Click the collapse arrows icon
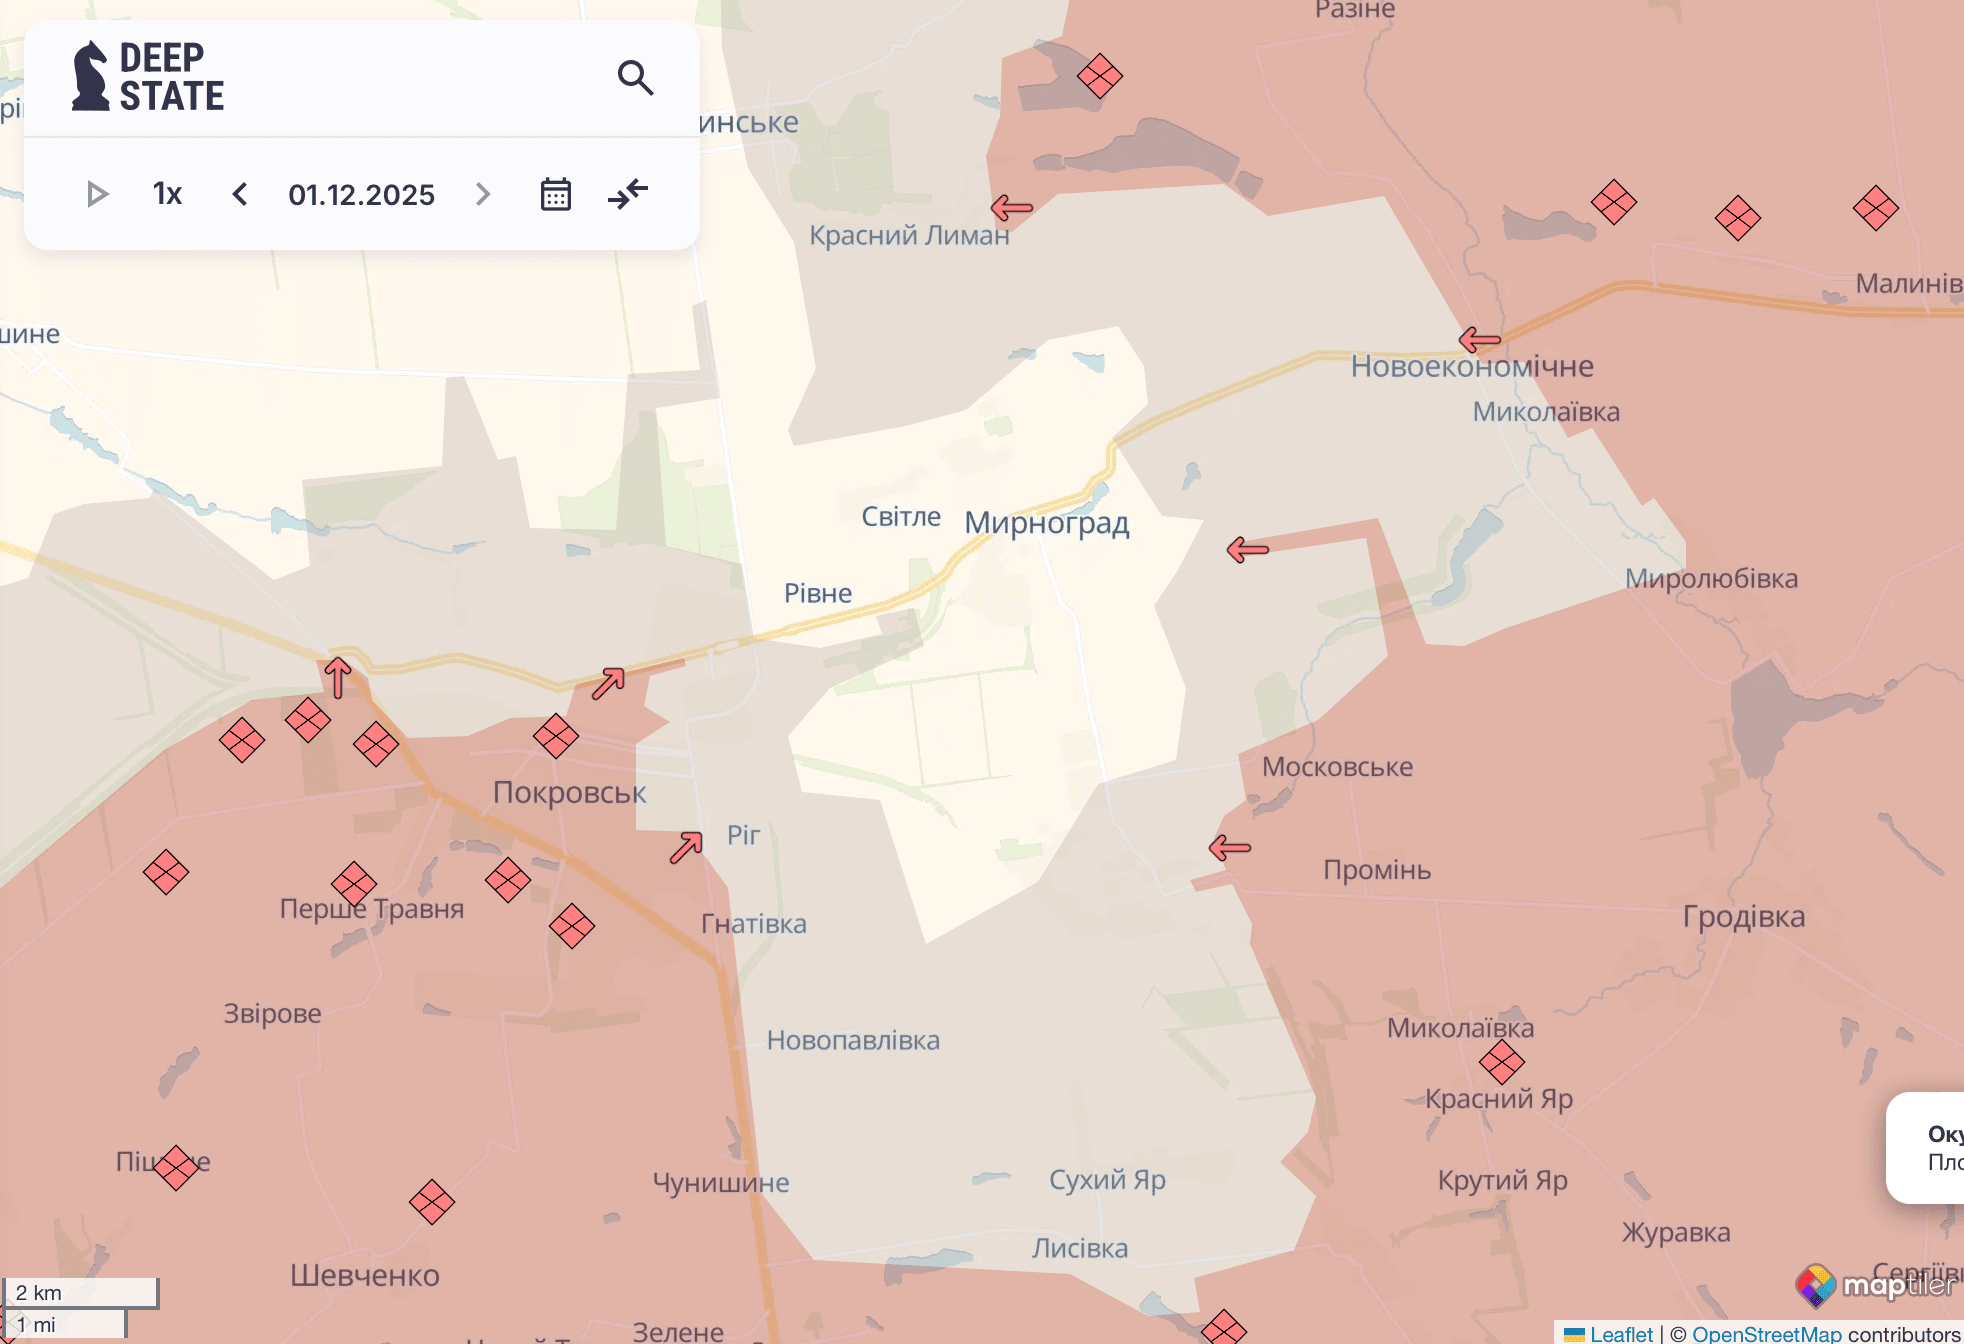This screenshot has height=1344, width=1964. [x=628, y=194]
